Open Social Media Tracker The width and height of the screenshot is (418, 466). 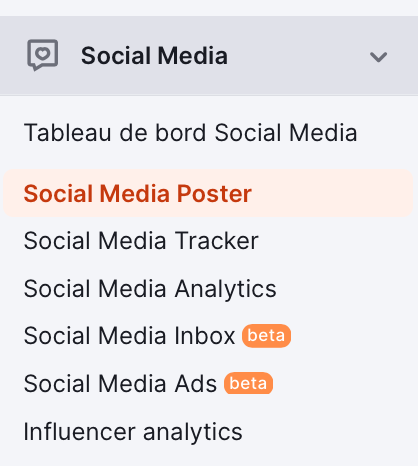[141, 241]
